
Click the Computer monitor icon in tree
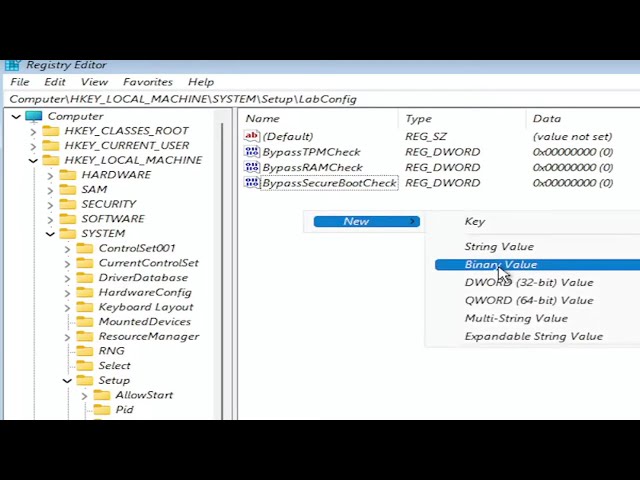tap(33, 116)
